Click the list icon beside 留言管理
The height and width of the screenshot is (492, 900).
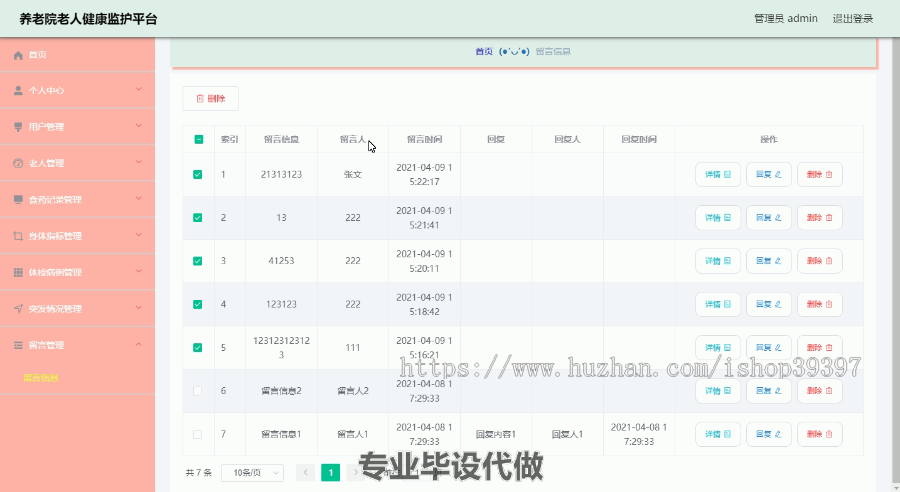tap(18, 345)
